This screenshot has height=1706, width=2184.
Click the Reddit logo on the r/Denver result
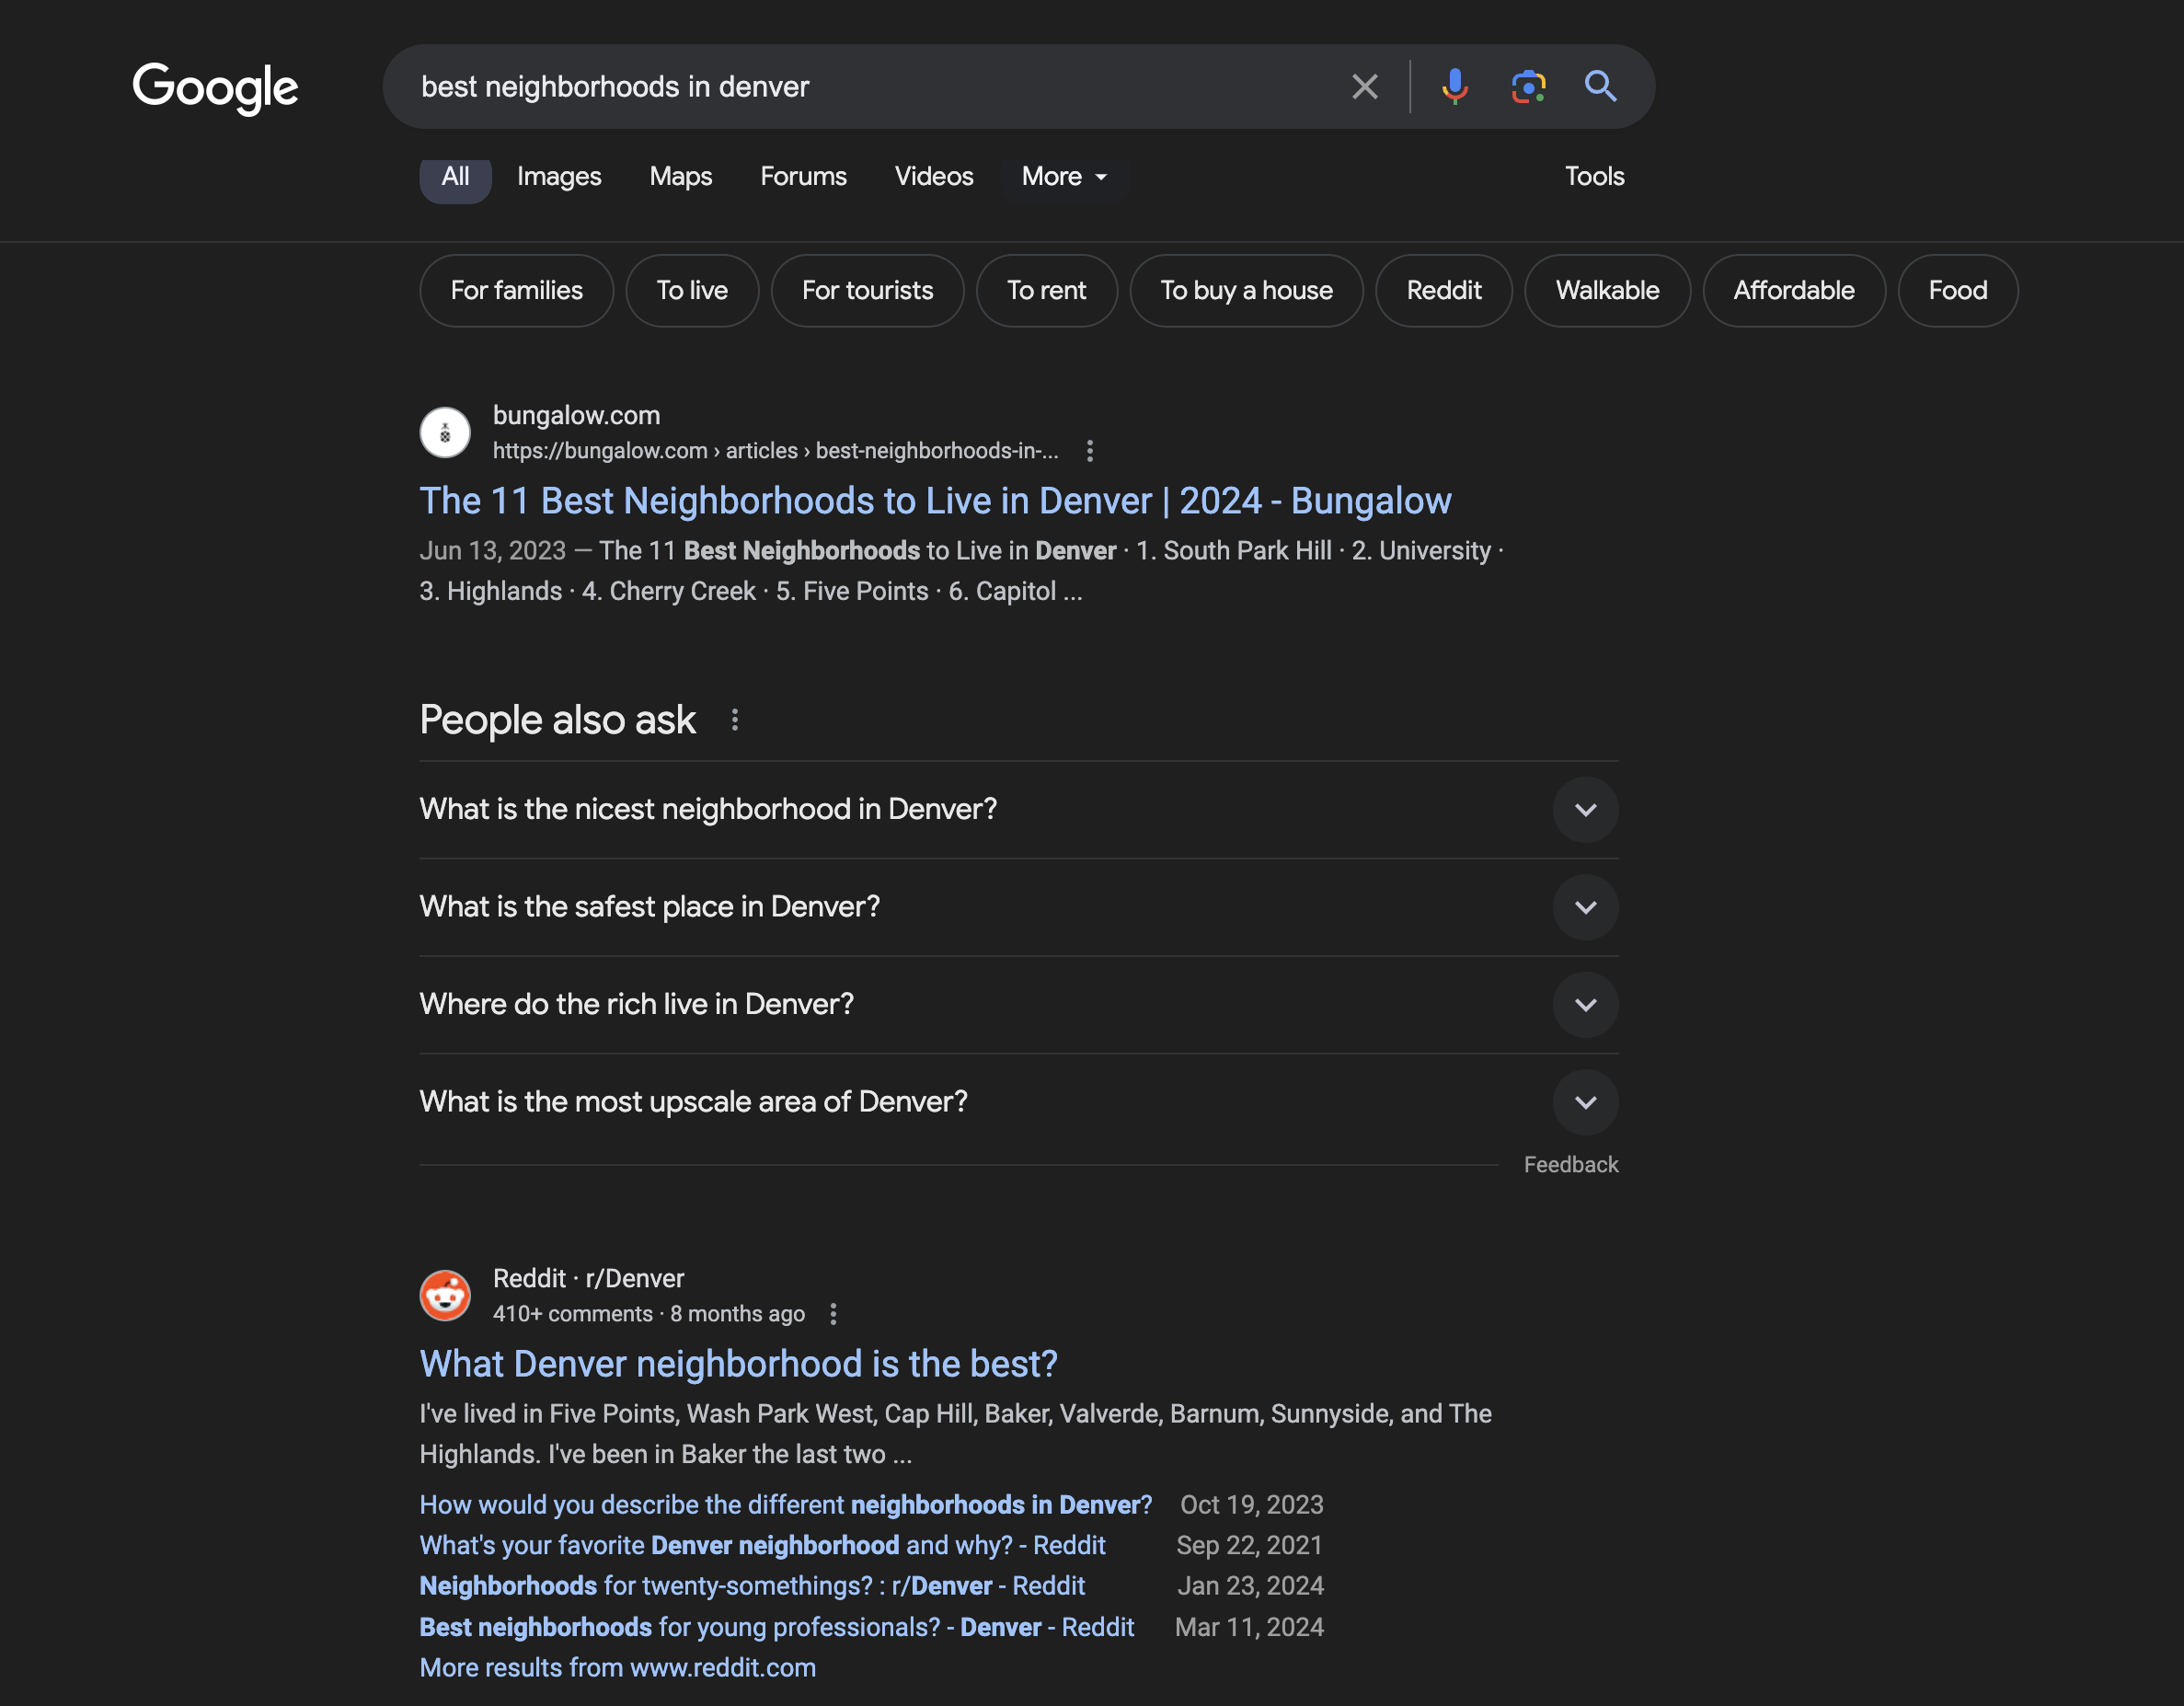[x=445, y=1295]
